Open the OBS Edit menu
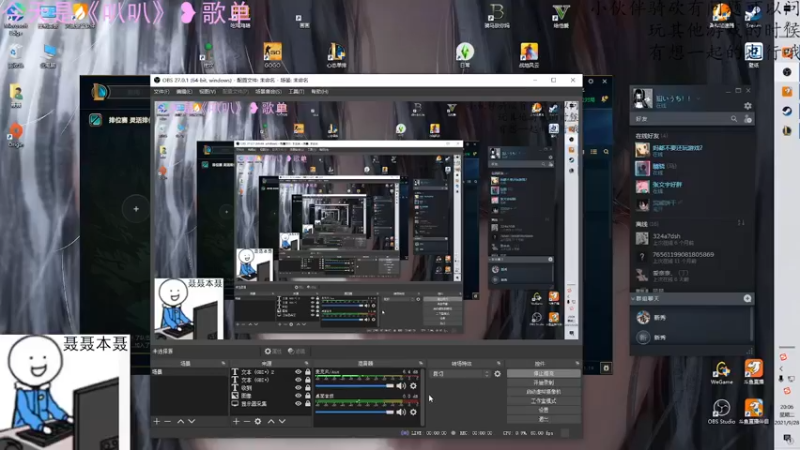Viewport: 800px width, 450px height. click(x=184, y=92)
